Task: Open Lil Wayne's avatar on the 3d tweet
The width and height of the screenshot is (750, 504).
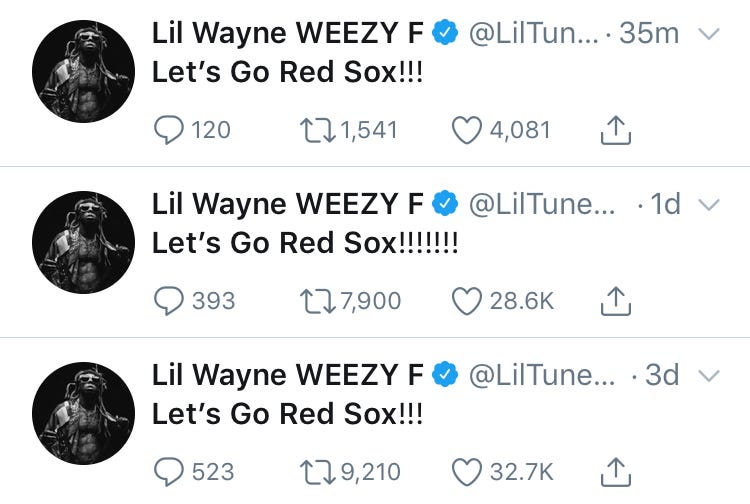Action: pyautogui.click(x=84, y=413)
